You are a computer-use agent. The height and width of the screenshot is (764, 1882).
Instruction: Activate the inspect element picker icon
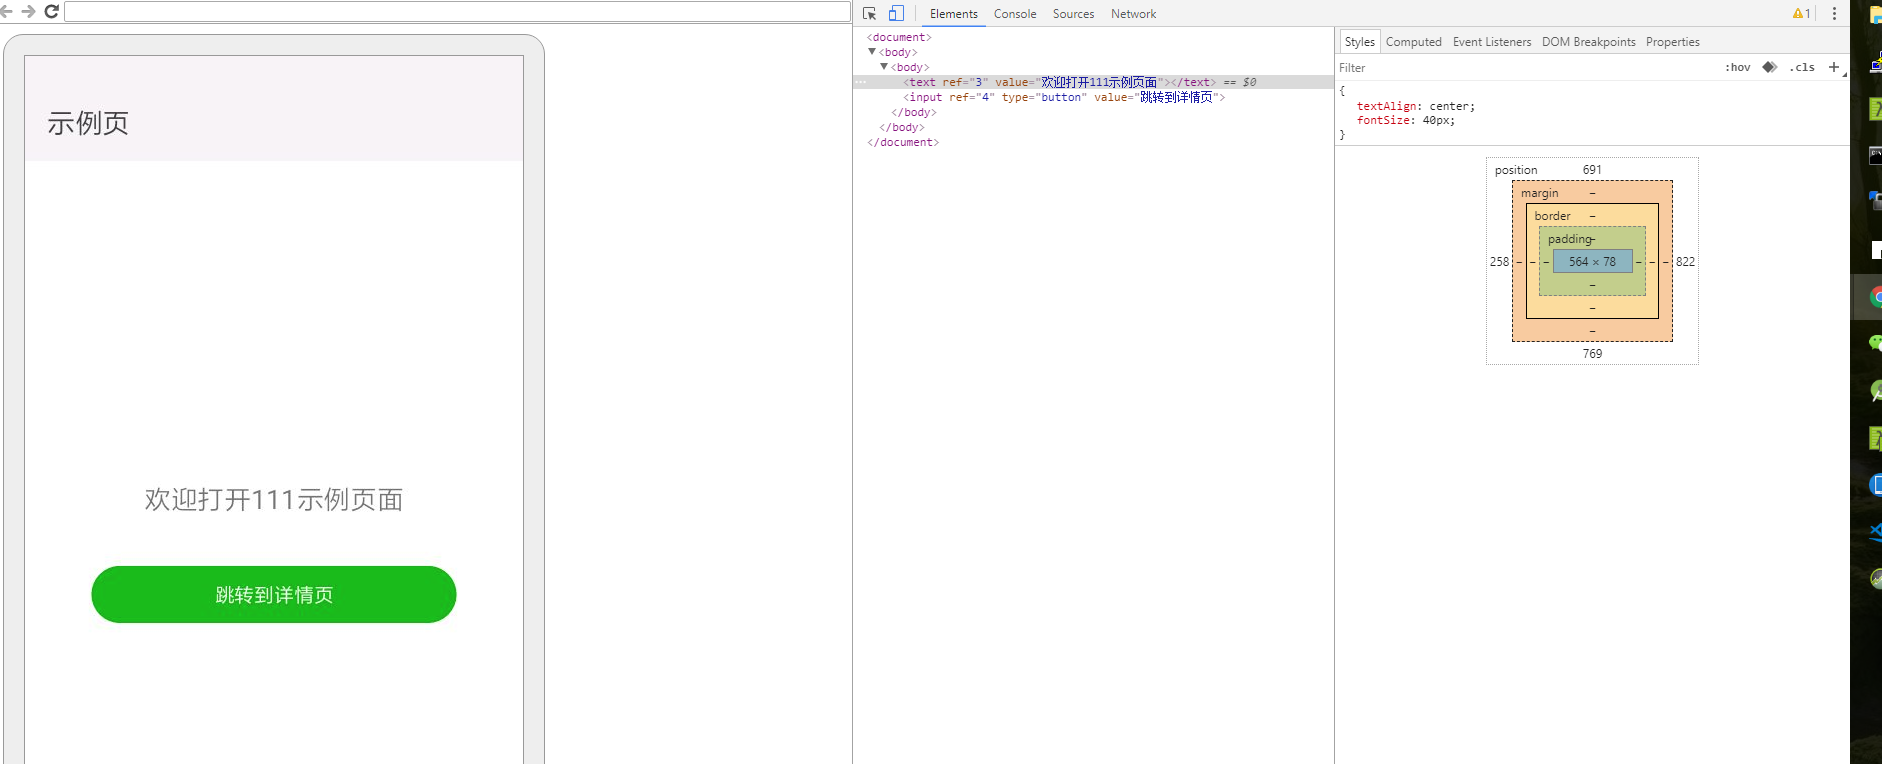(869, 14)
